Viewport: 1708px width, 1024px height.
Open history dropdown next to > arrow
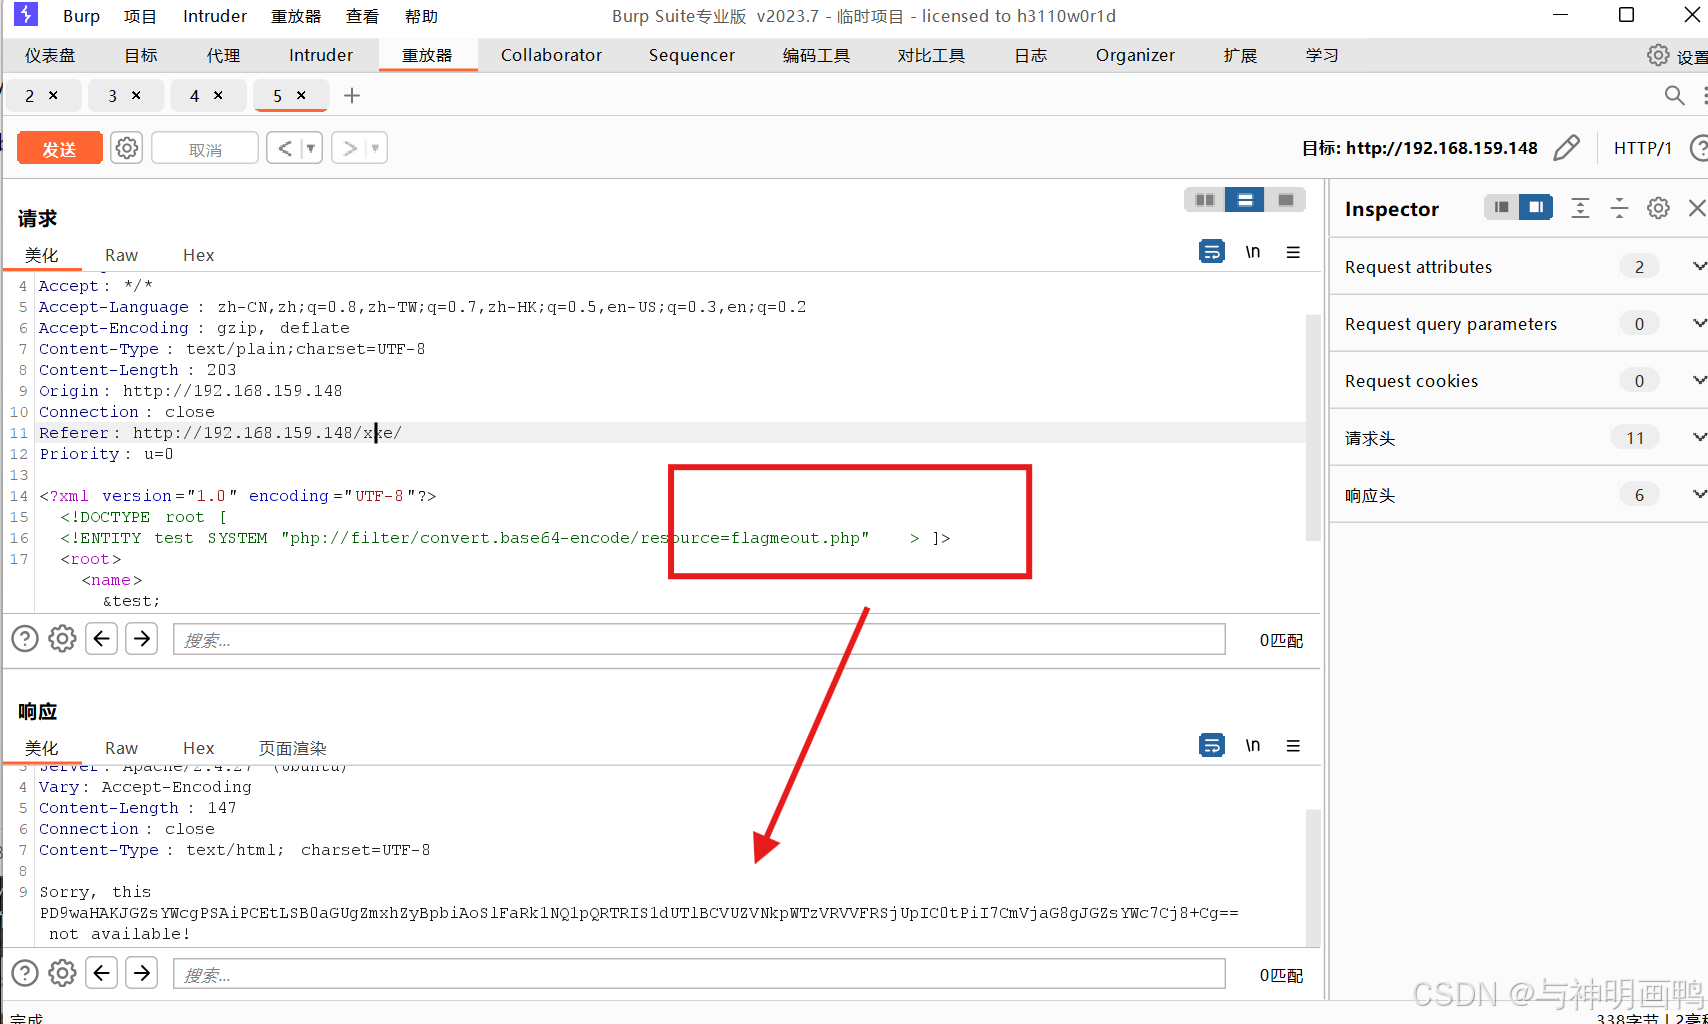point(375,148)
